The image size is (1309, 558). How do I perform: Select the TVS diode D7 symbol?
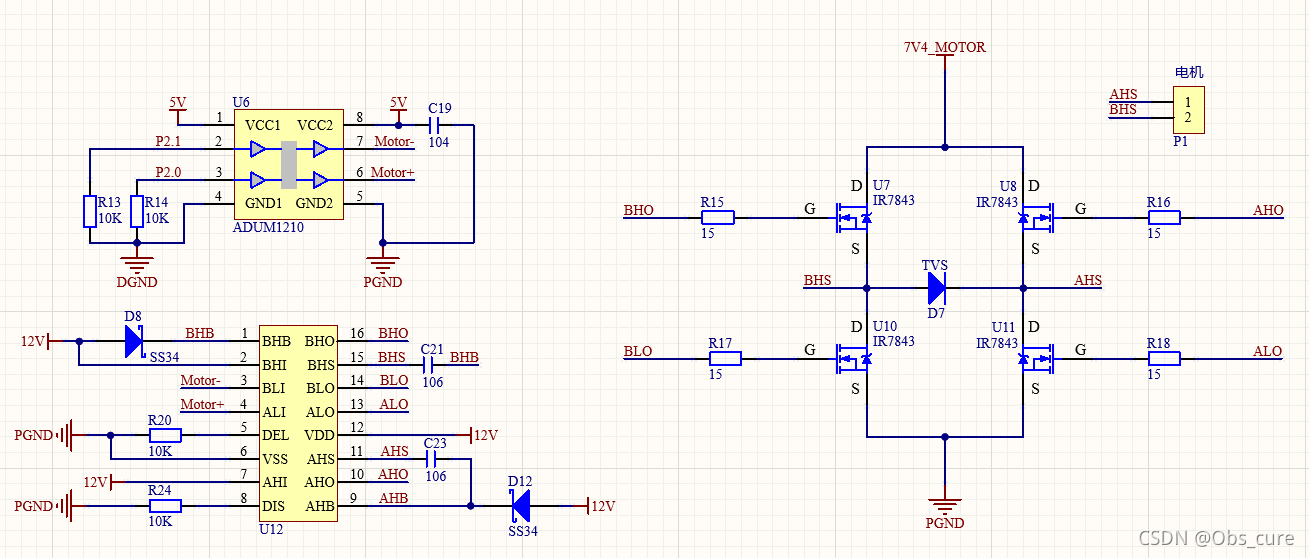pos(936,288)
